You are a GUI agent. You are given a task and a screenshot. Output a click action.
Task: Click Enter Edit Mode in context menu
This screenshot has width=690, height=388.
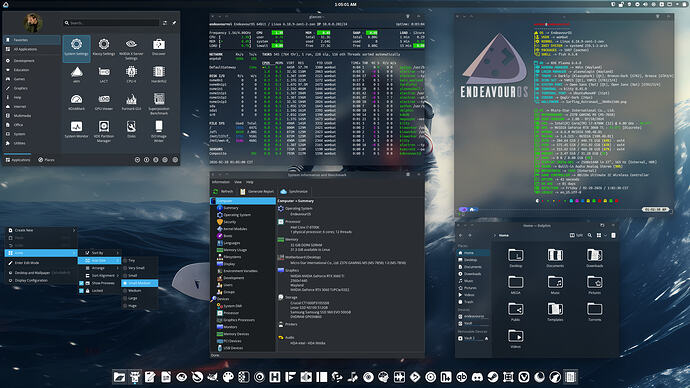tap(41, 263)
